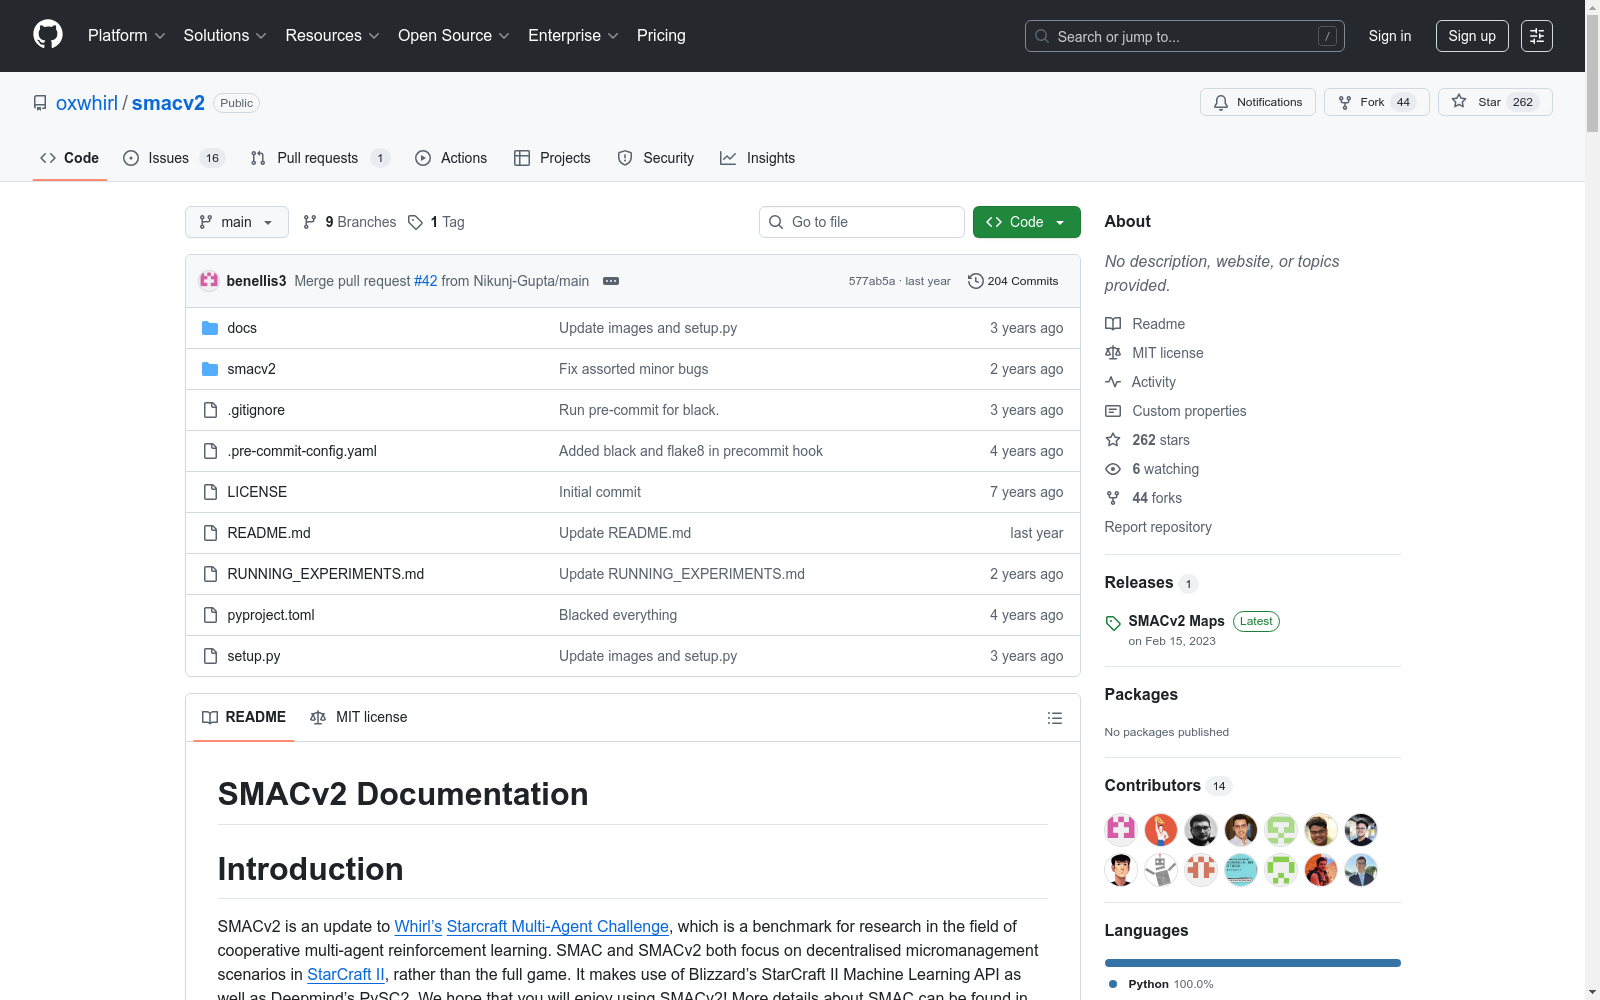
Task: Open the setup.py file
Action: coord(254,656)
